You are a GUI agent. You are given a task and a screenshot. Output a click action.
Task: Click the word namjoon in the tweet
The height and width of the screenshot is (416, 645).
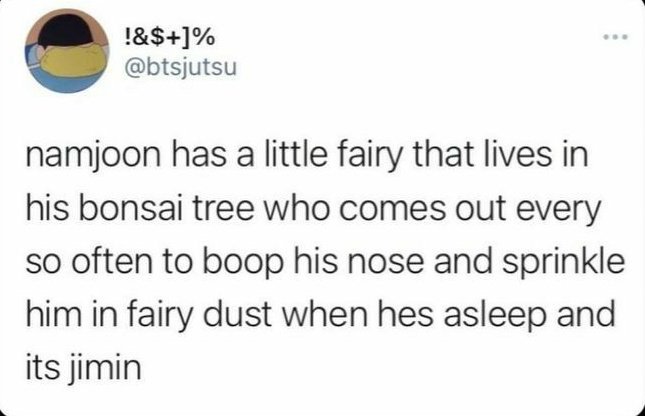[x=93, y=157]
